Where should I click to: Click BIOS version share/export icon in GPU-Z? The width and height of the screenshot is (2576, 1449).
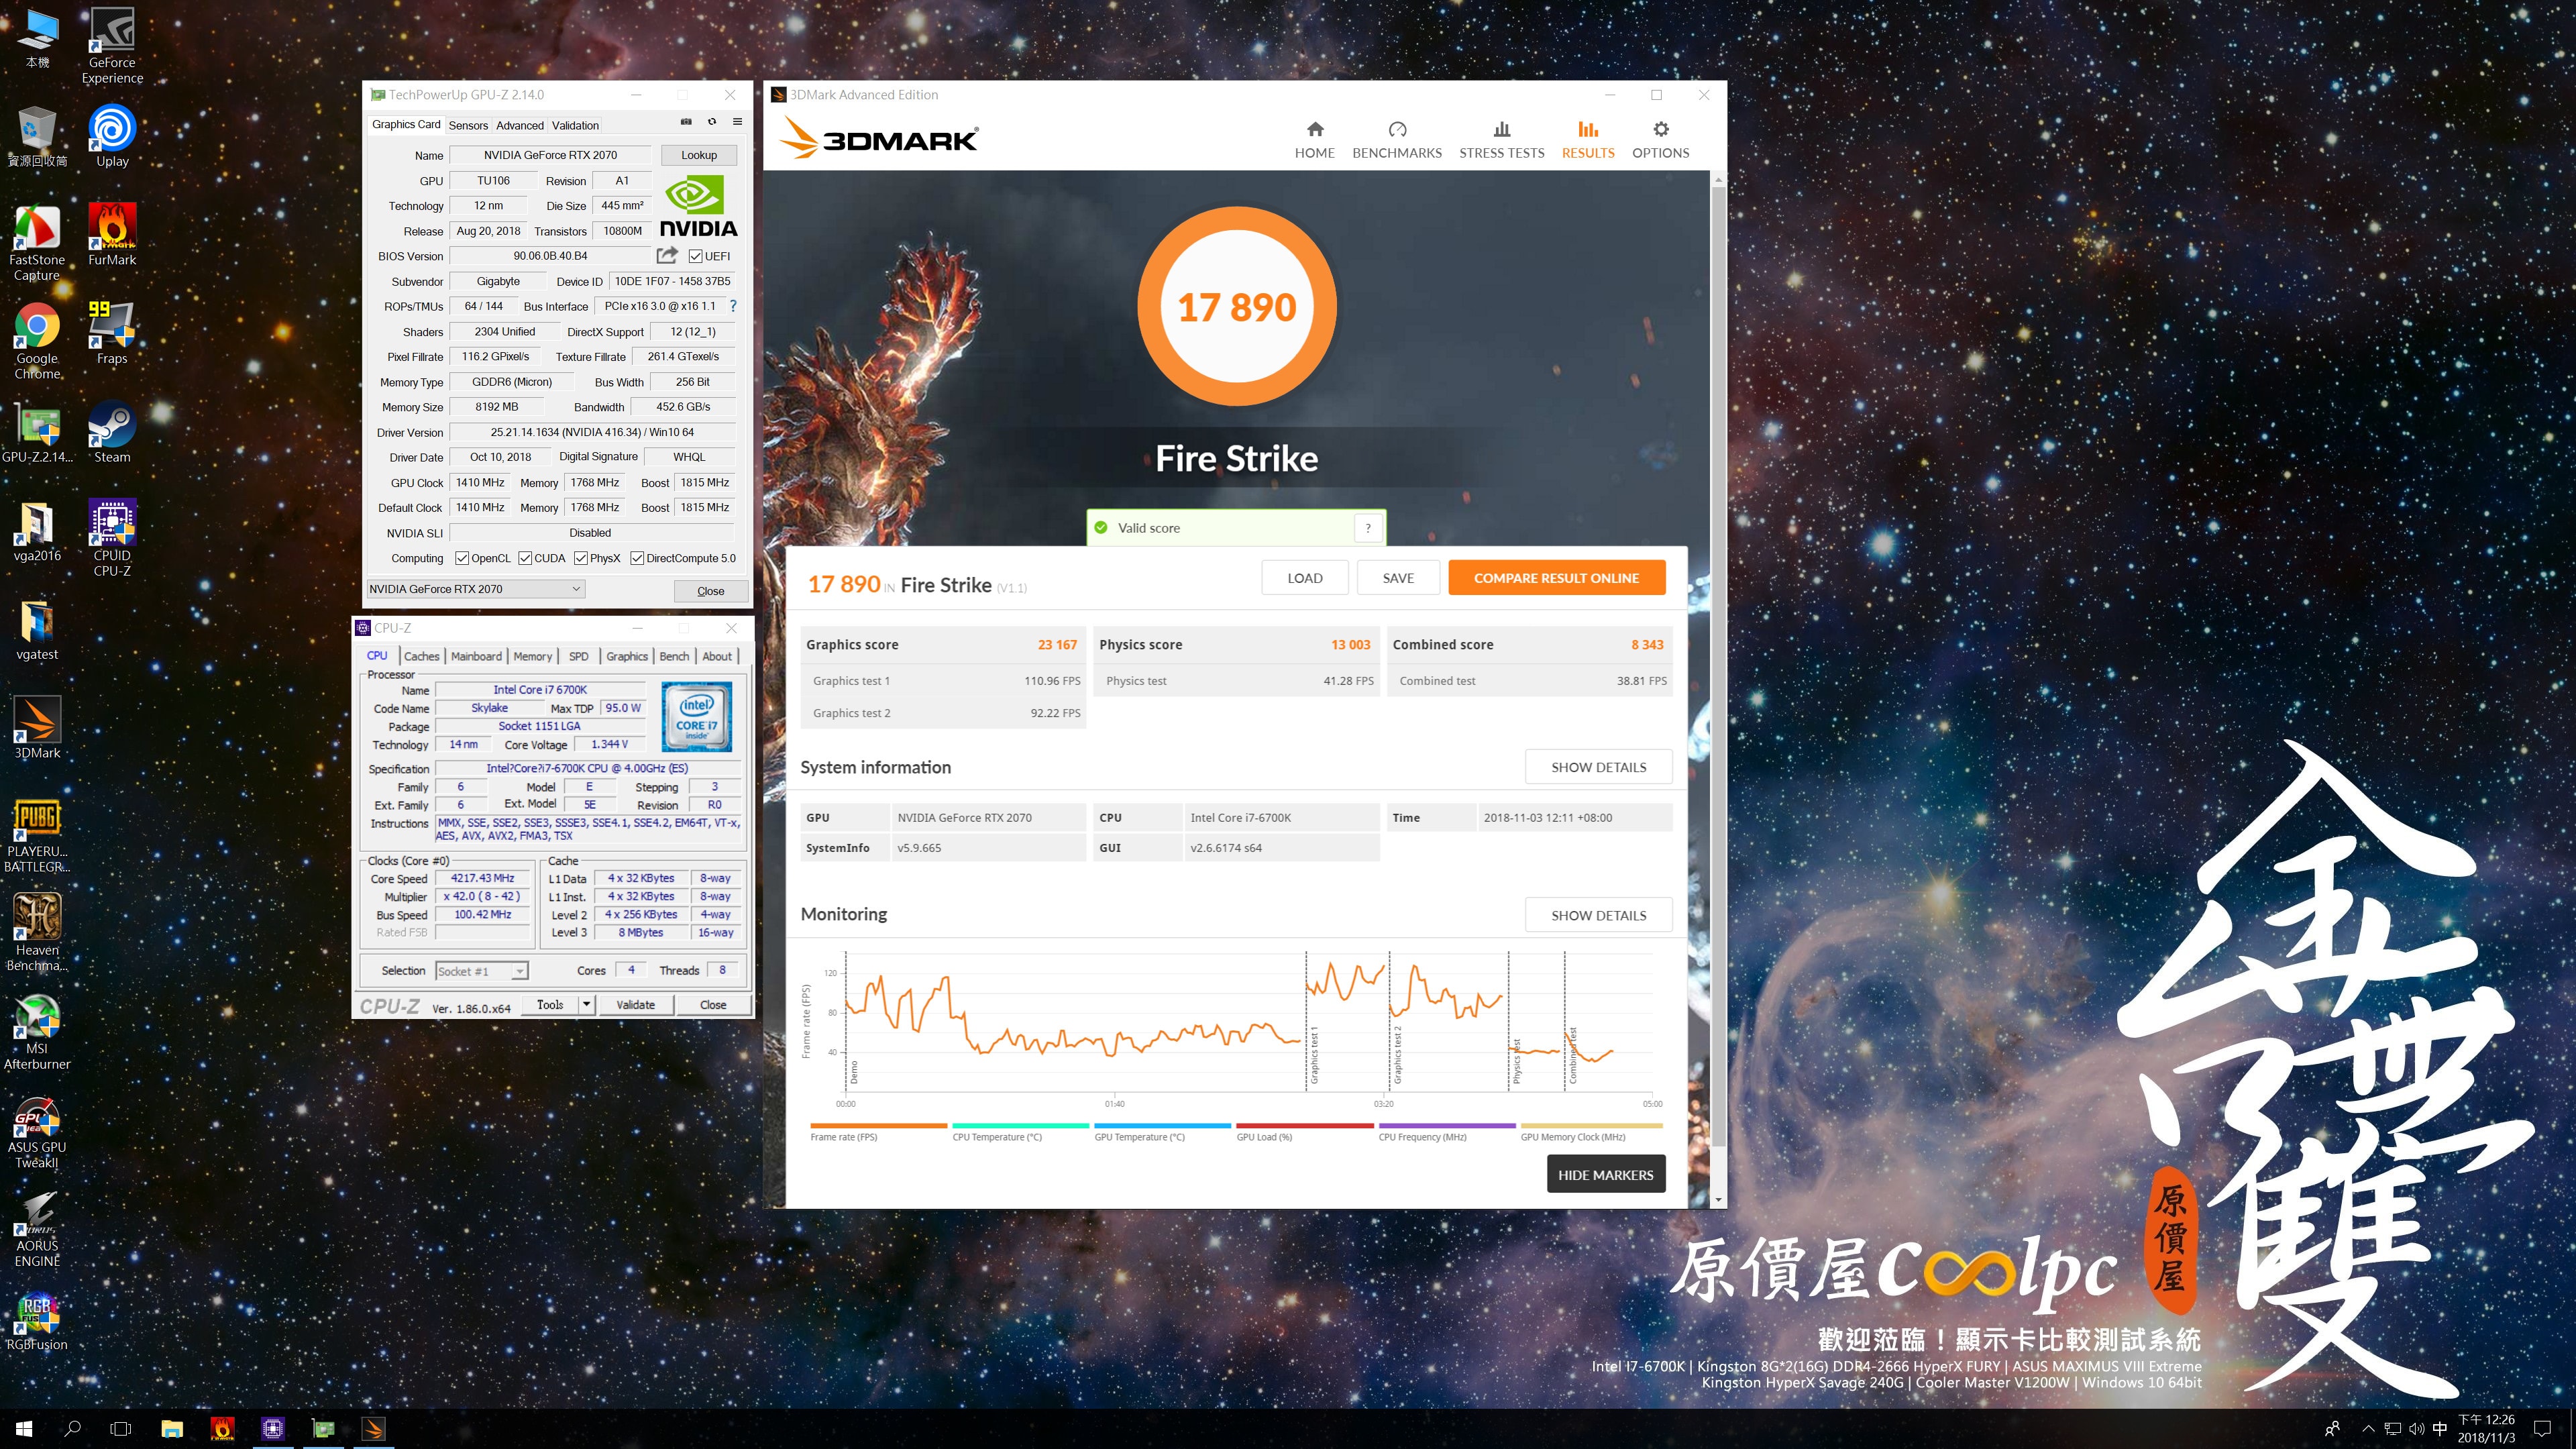point(667,255)
